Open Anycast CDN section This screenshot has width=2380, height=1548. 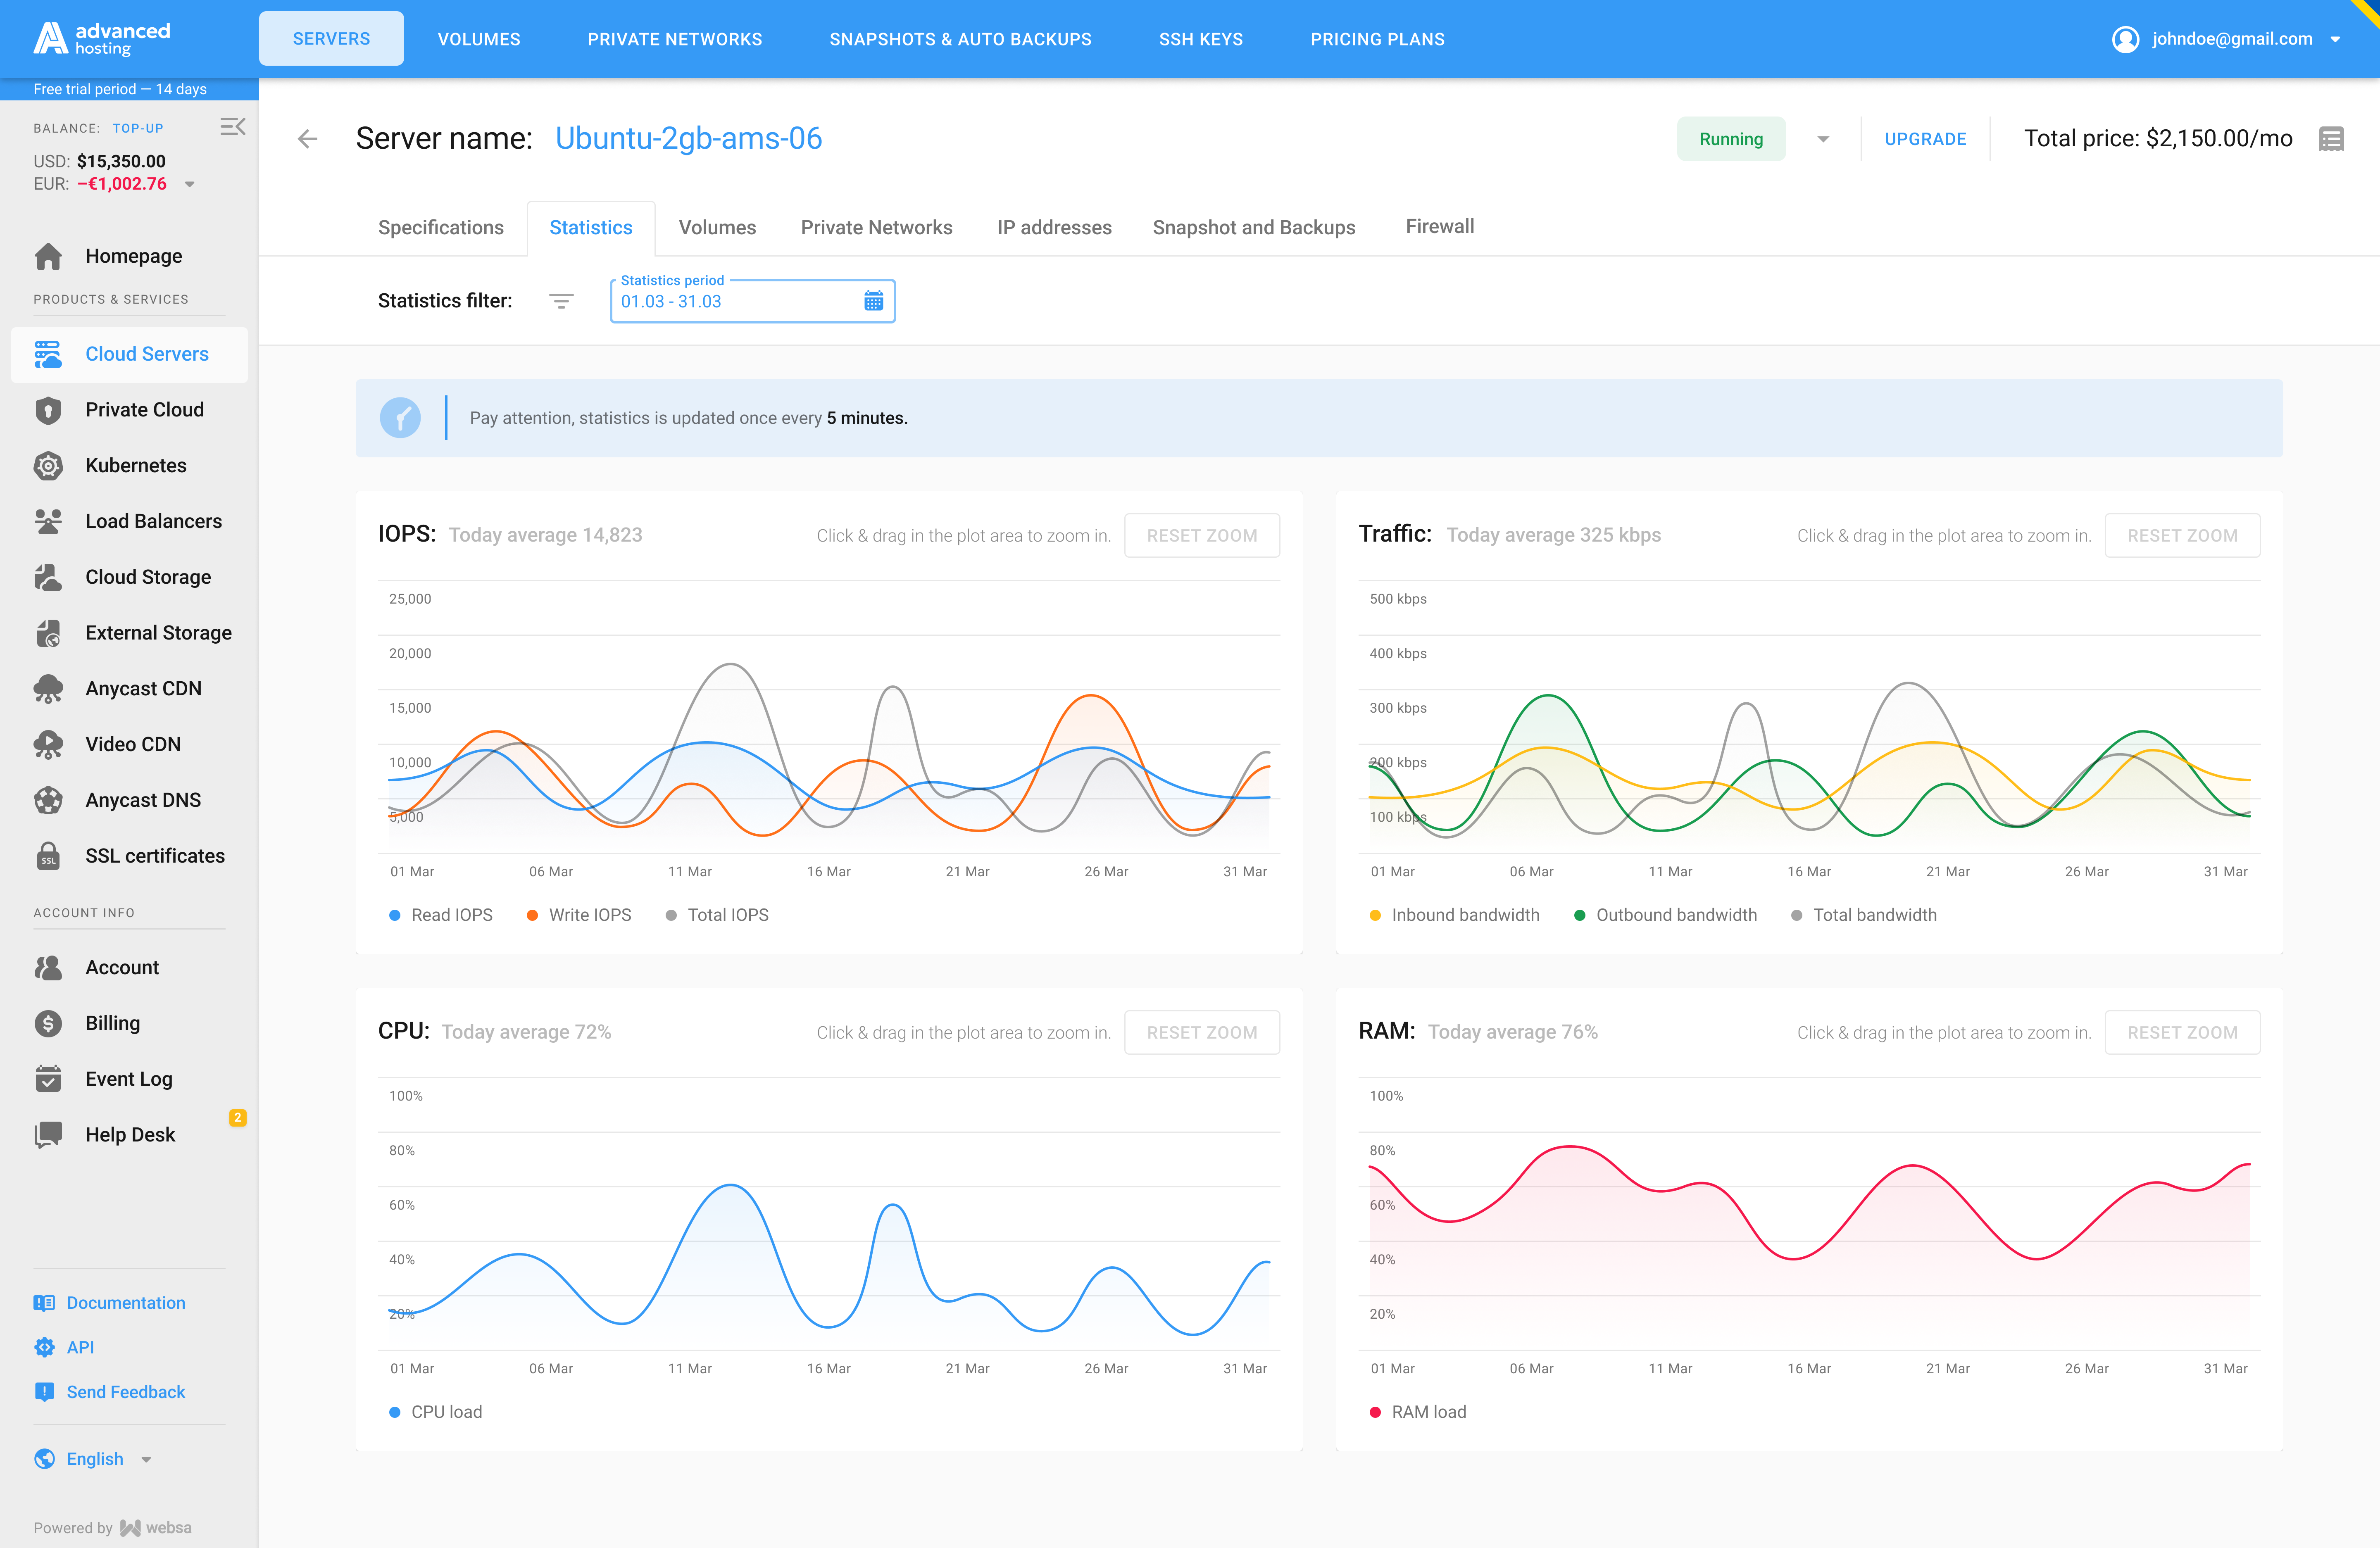click(x=130, y=689)
